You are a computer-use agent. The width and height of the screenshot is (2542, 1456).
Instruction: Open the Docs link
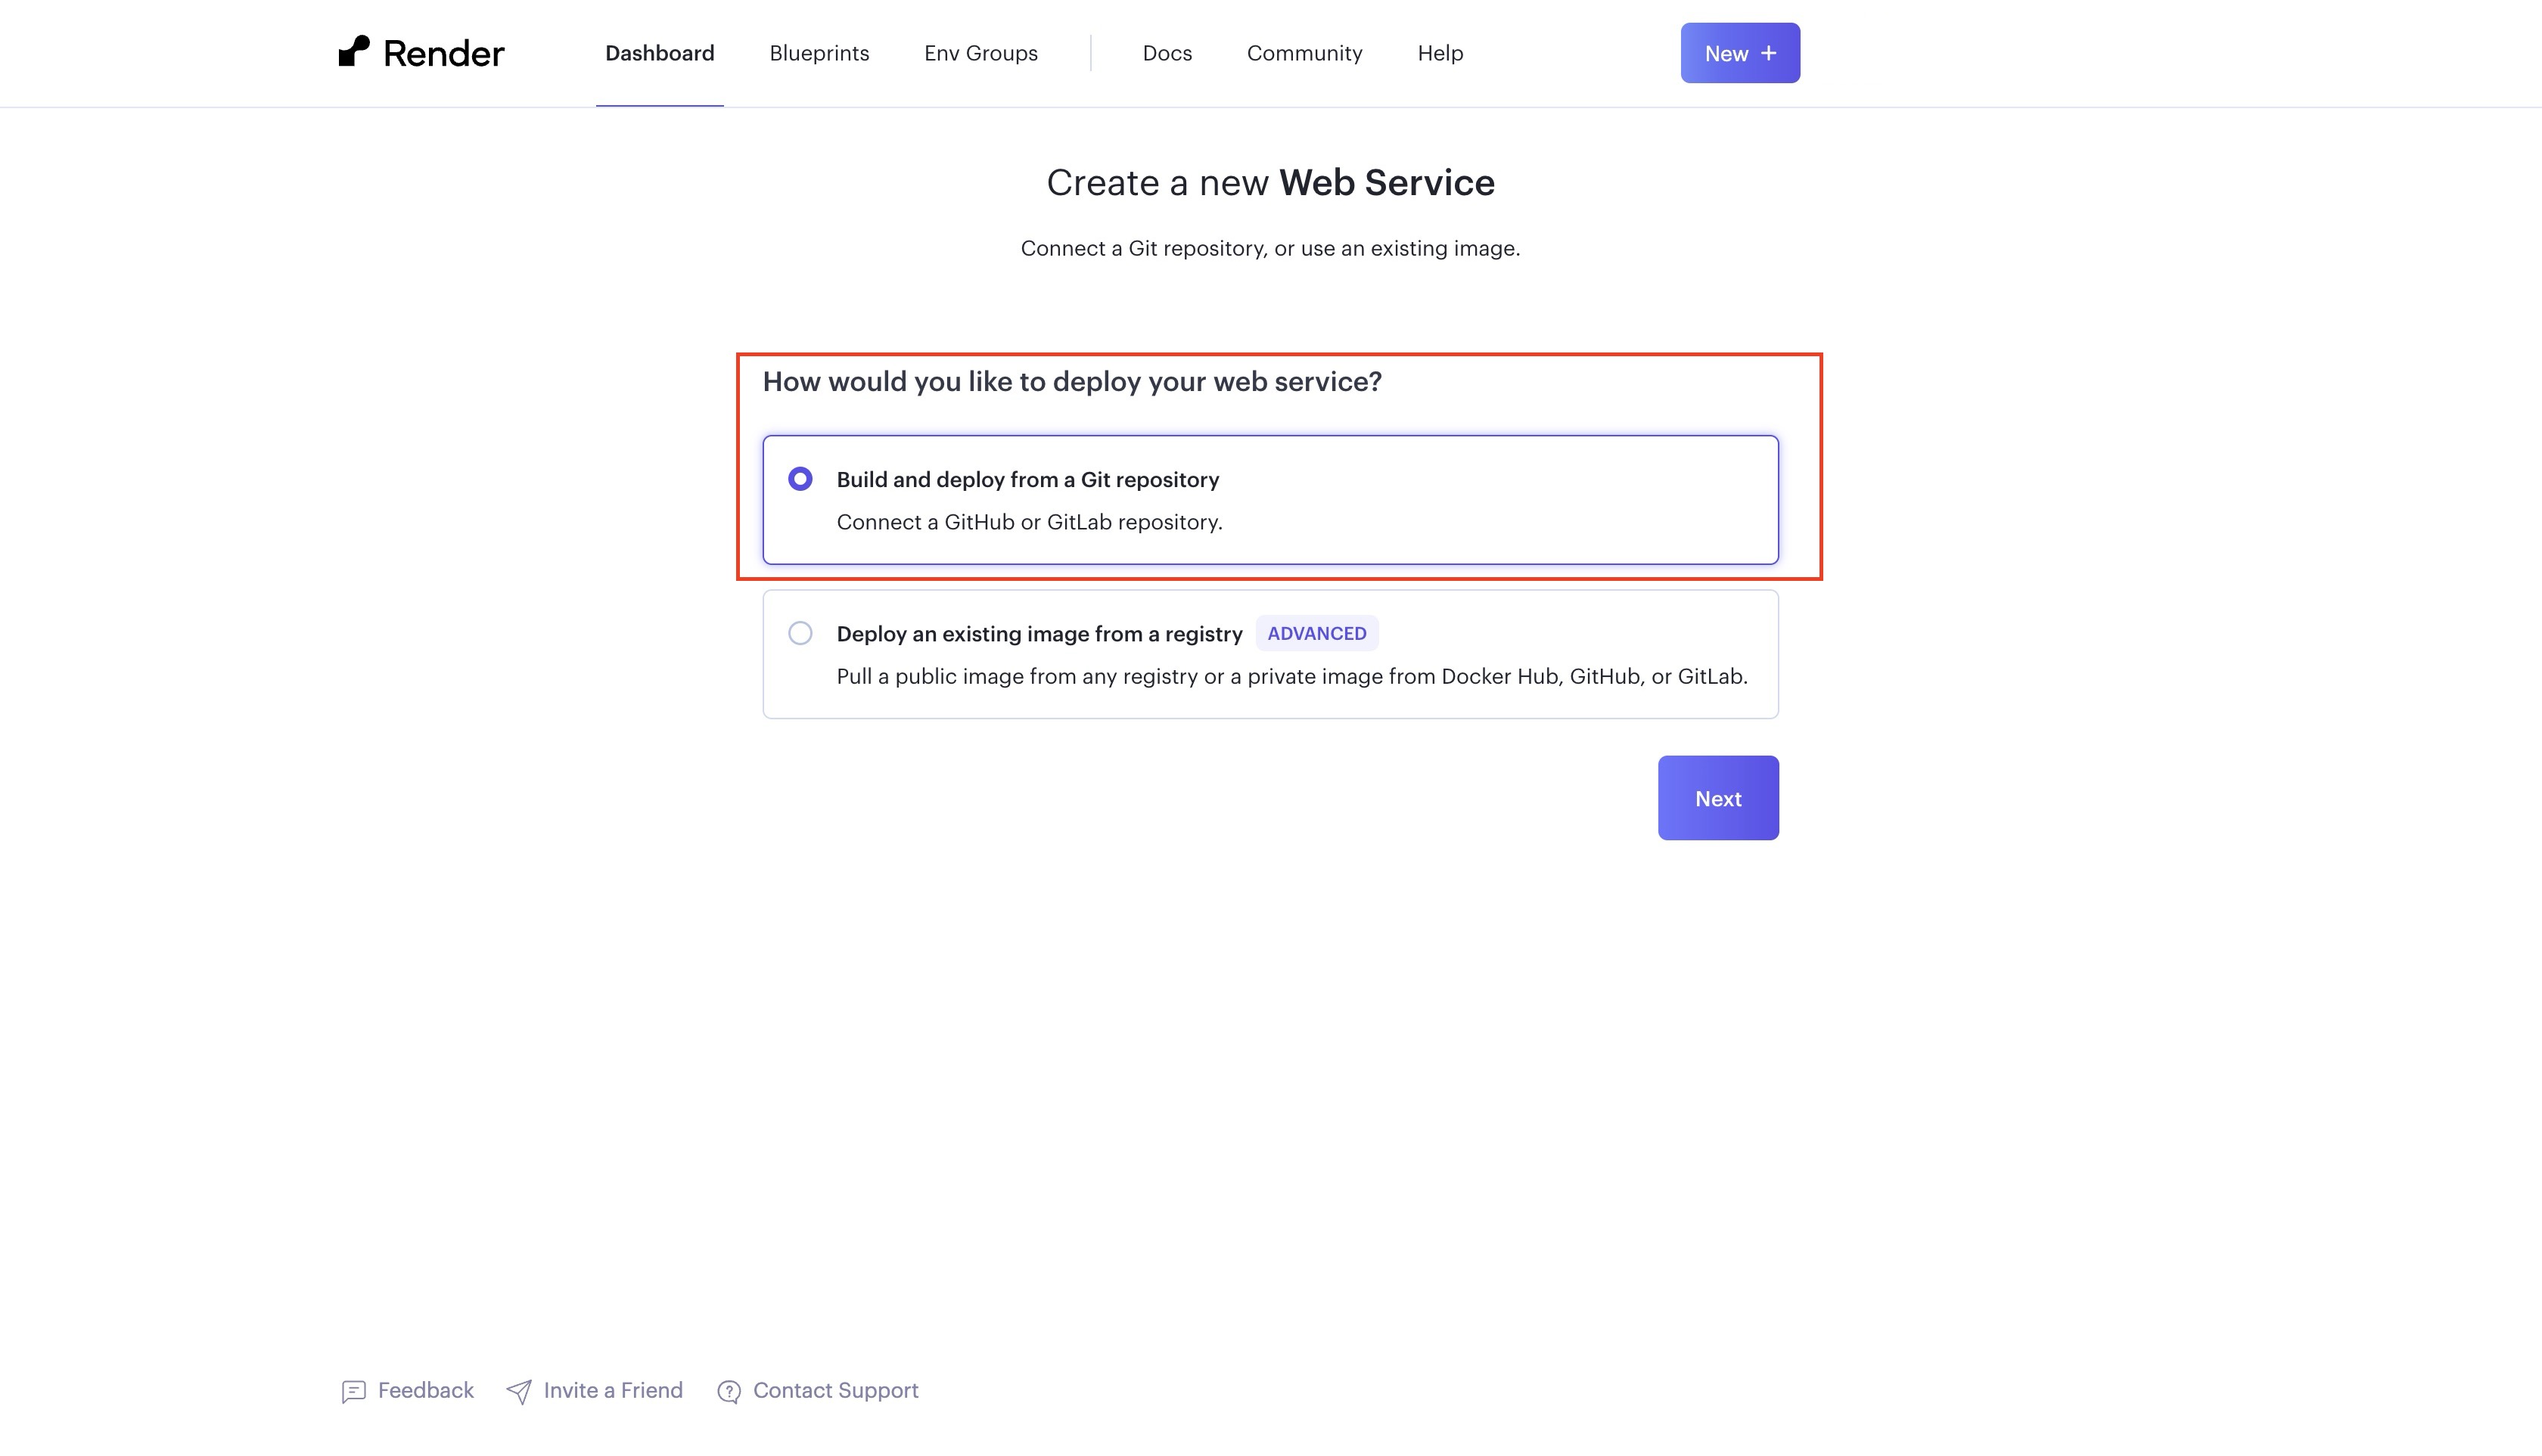(x=1167, y=53)
